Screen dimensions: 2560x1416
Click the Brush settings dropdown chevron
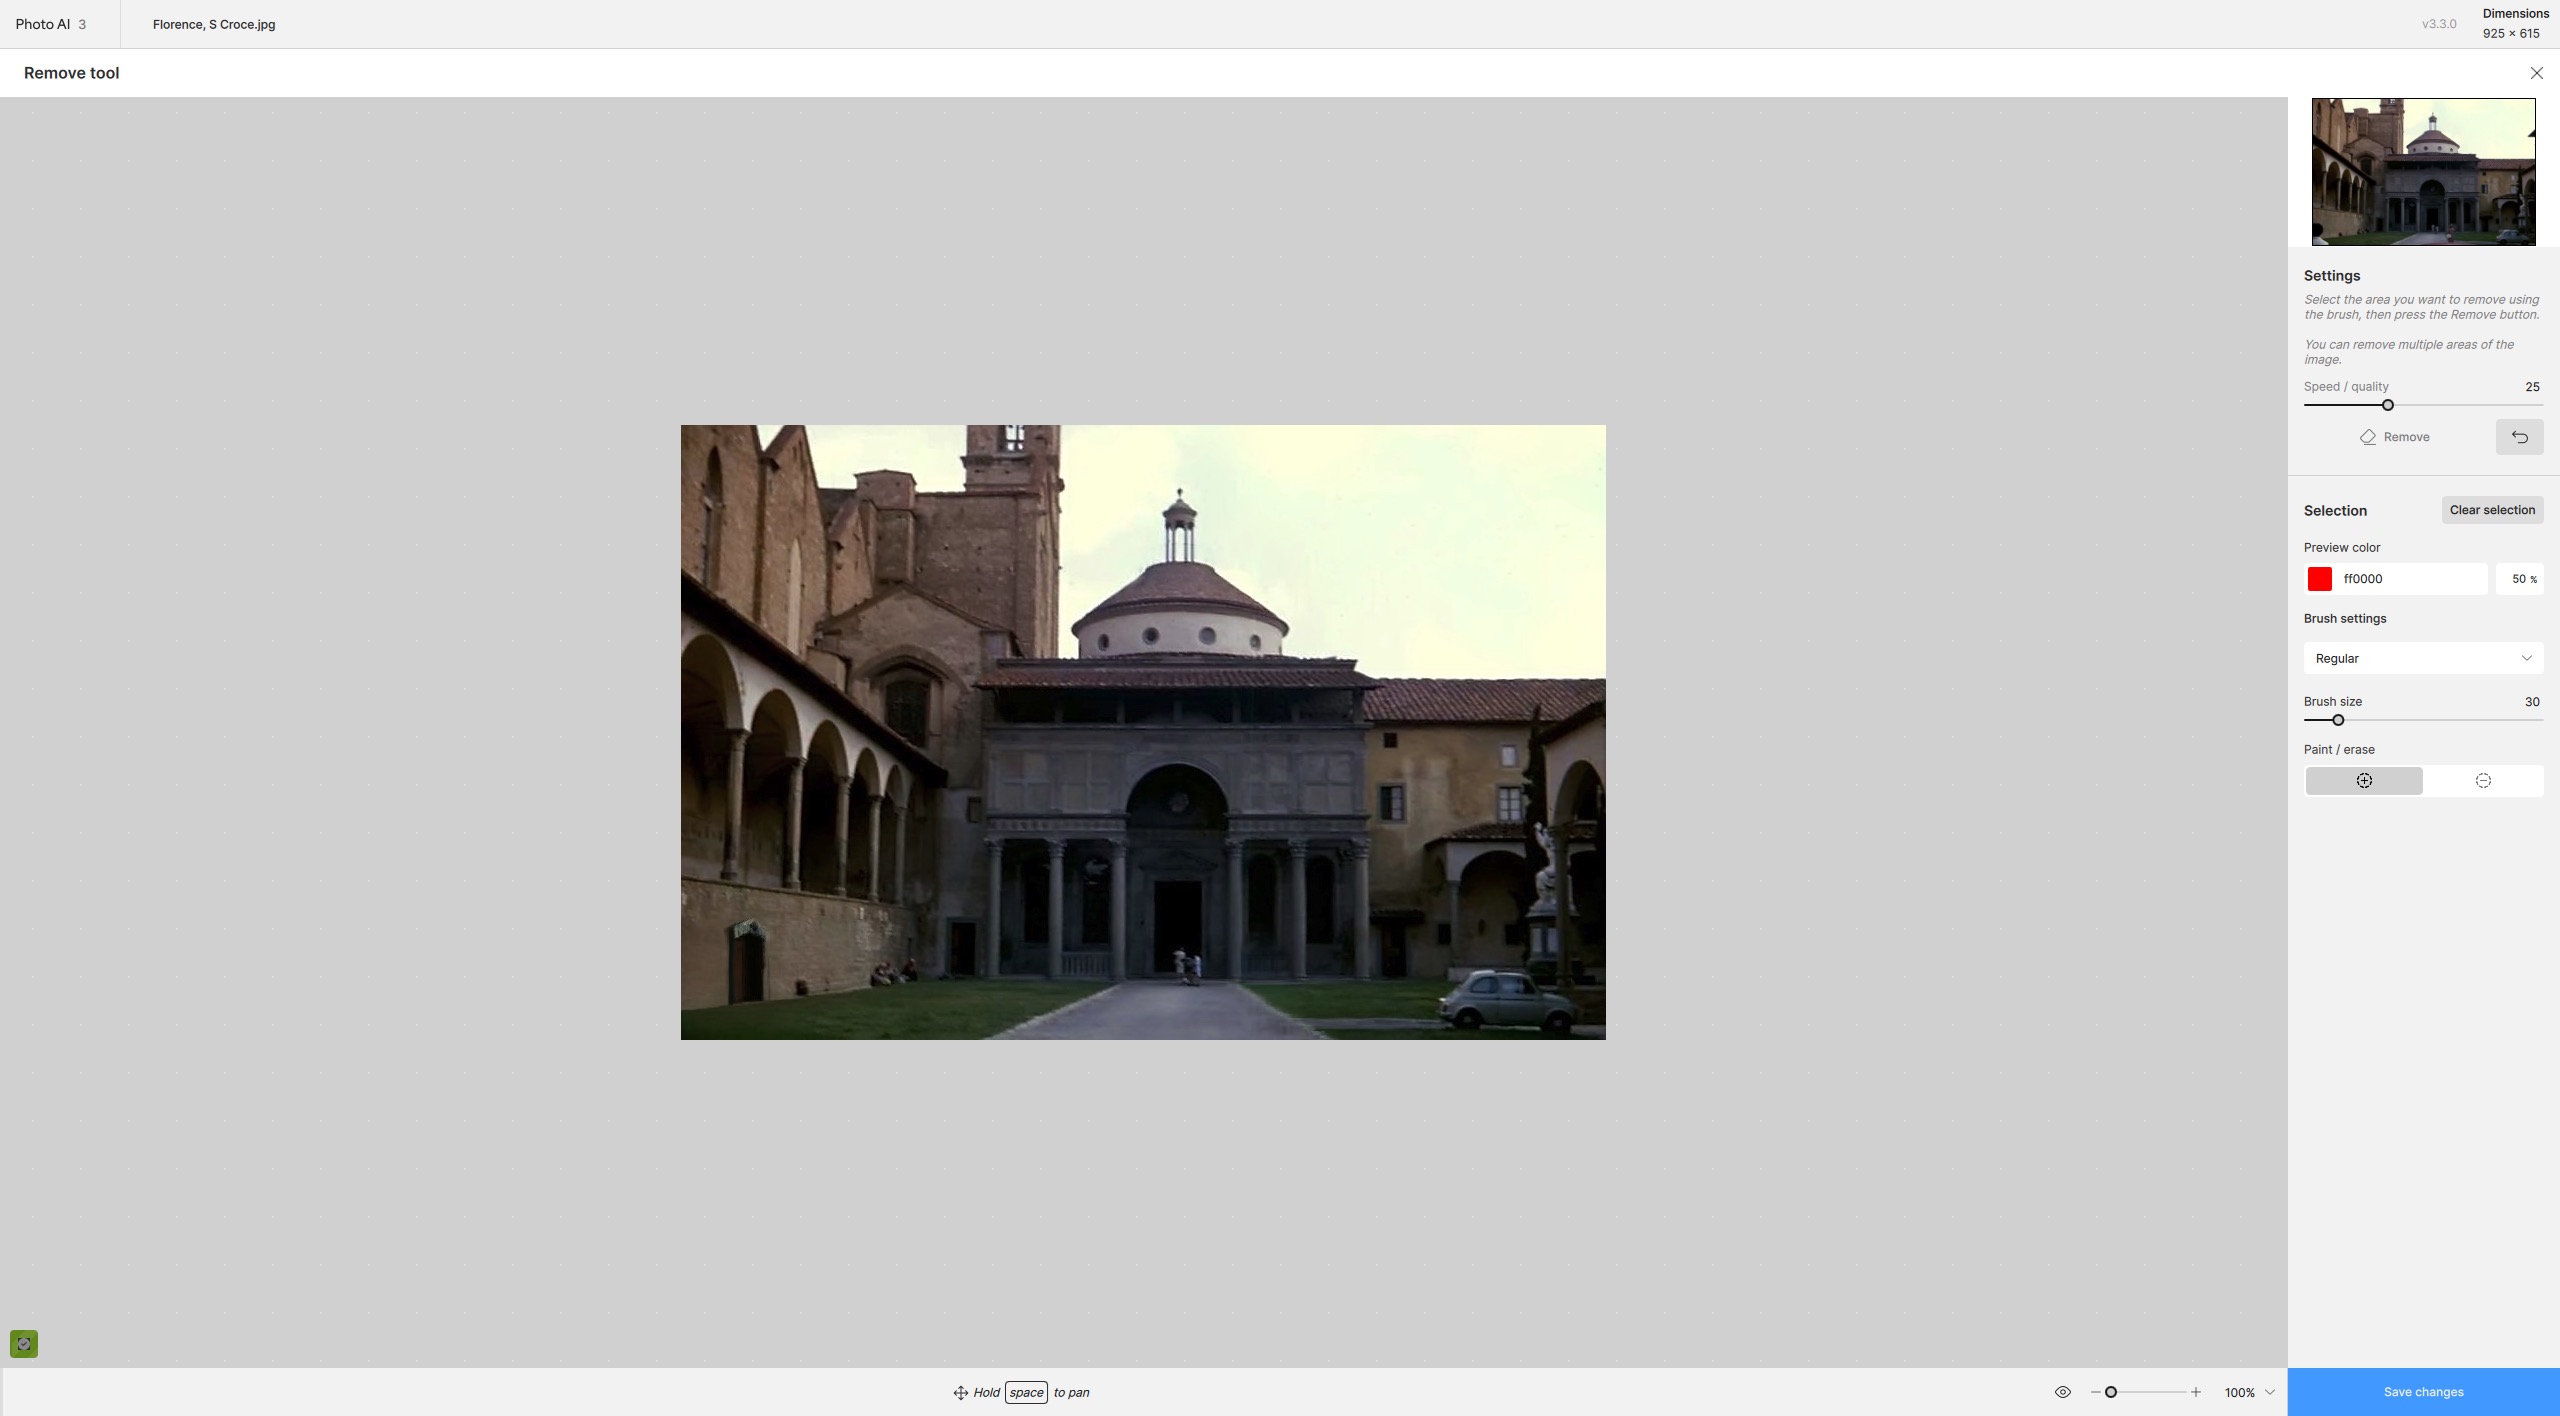(x=2526, y=658)
